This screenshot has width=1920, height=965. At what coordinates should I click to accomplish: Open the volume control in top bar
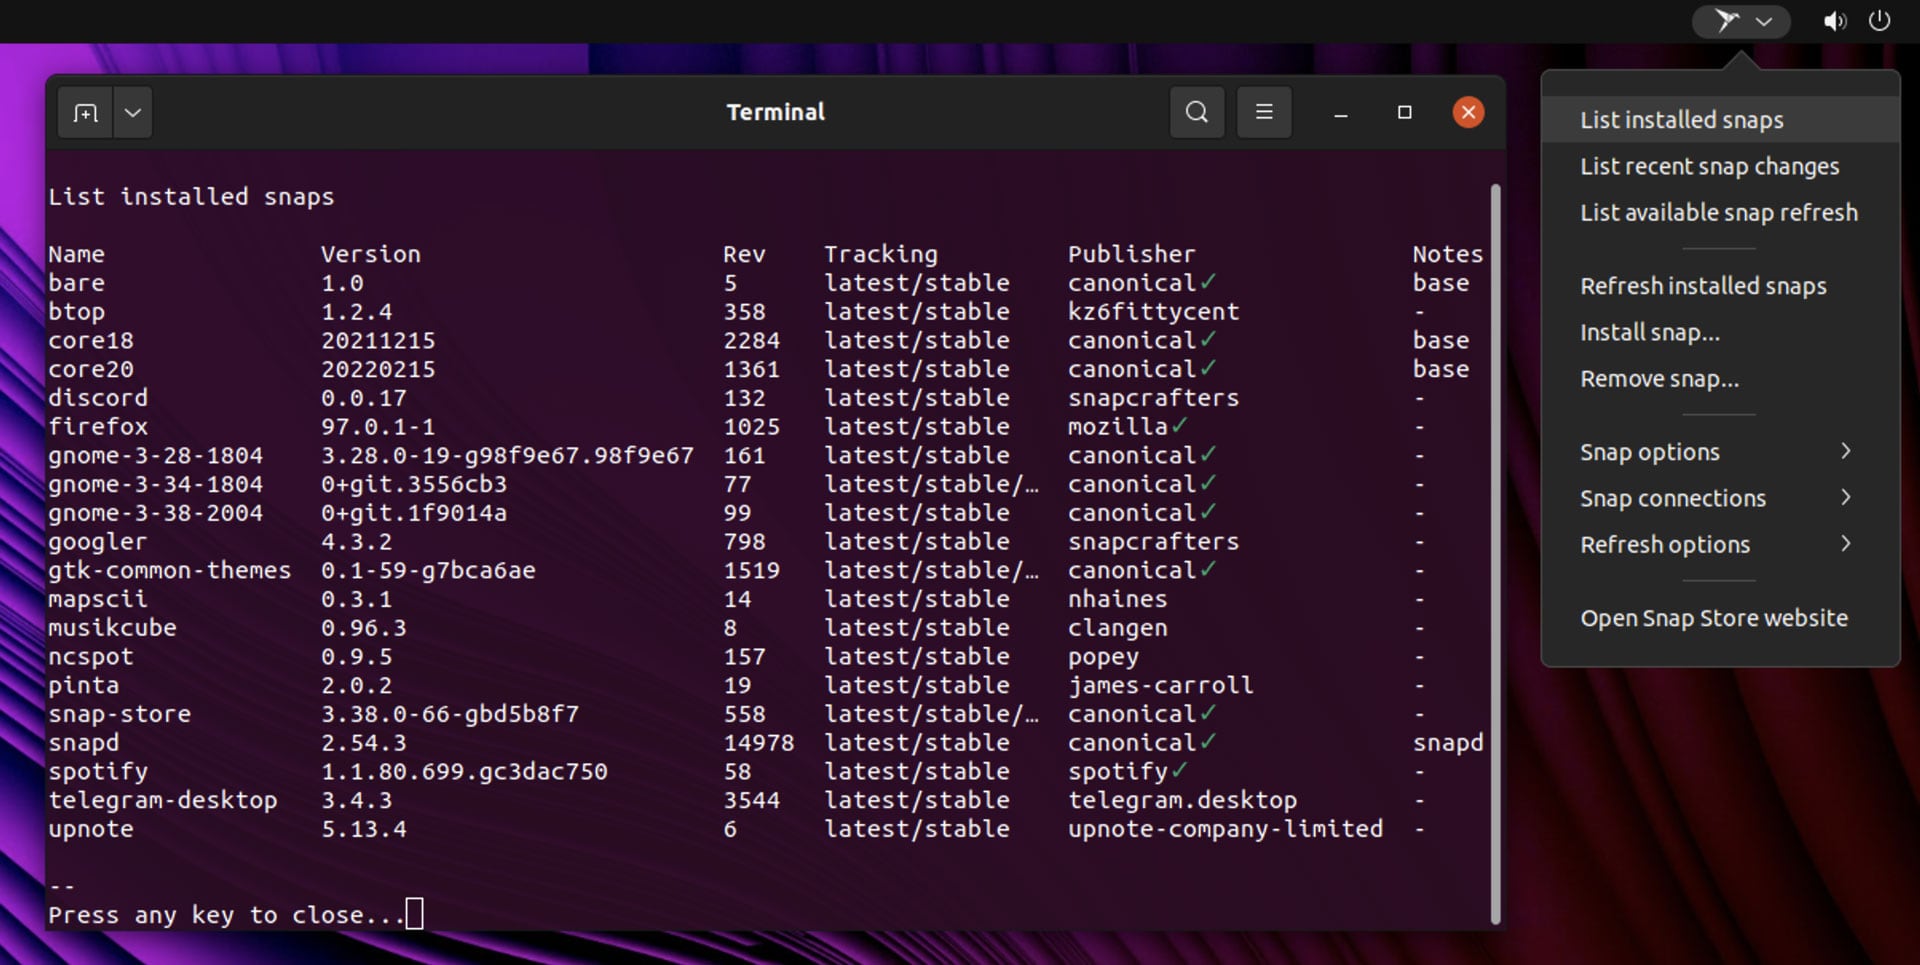coord(1834,21)
